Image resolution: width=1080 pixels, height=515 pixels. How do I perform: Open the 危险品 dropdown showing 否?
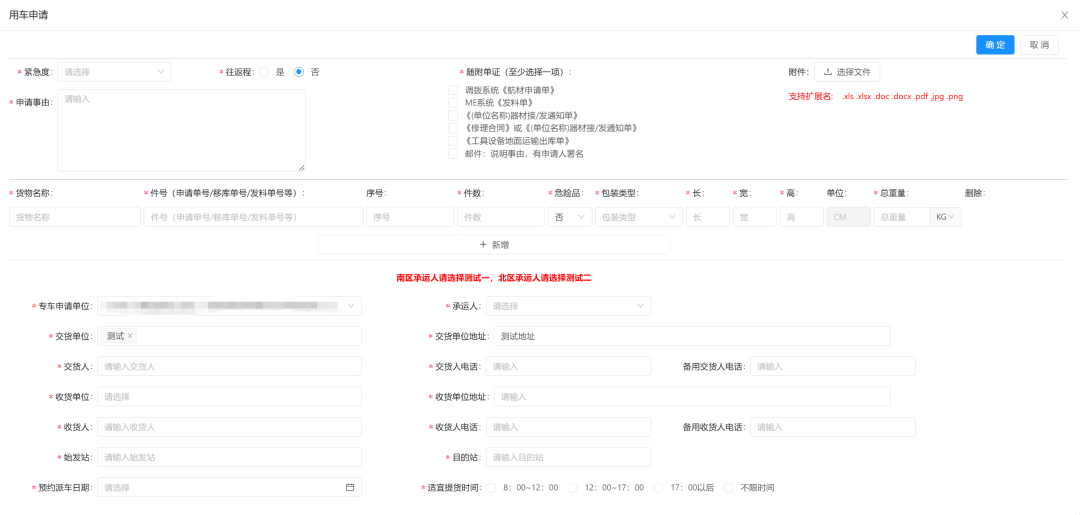[570, 217]
